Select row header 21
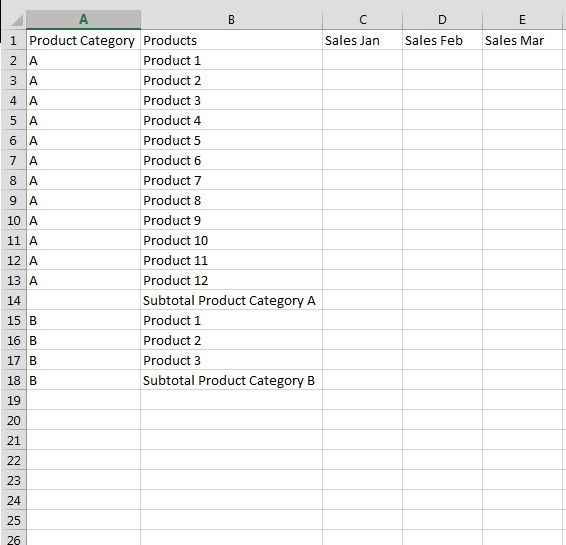The width and height of the screenshot is (566, 545). (x=14, y=440)
